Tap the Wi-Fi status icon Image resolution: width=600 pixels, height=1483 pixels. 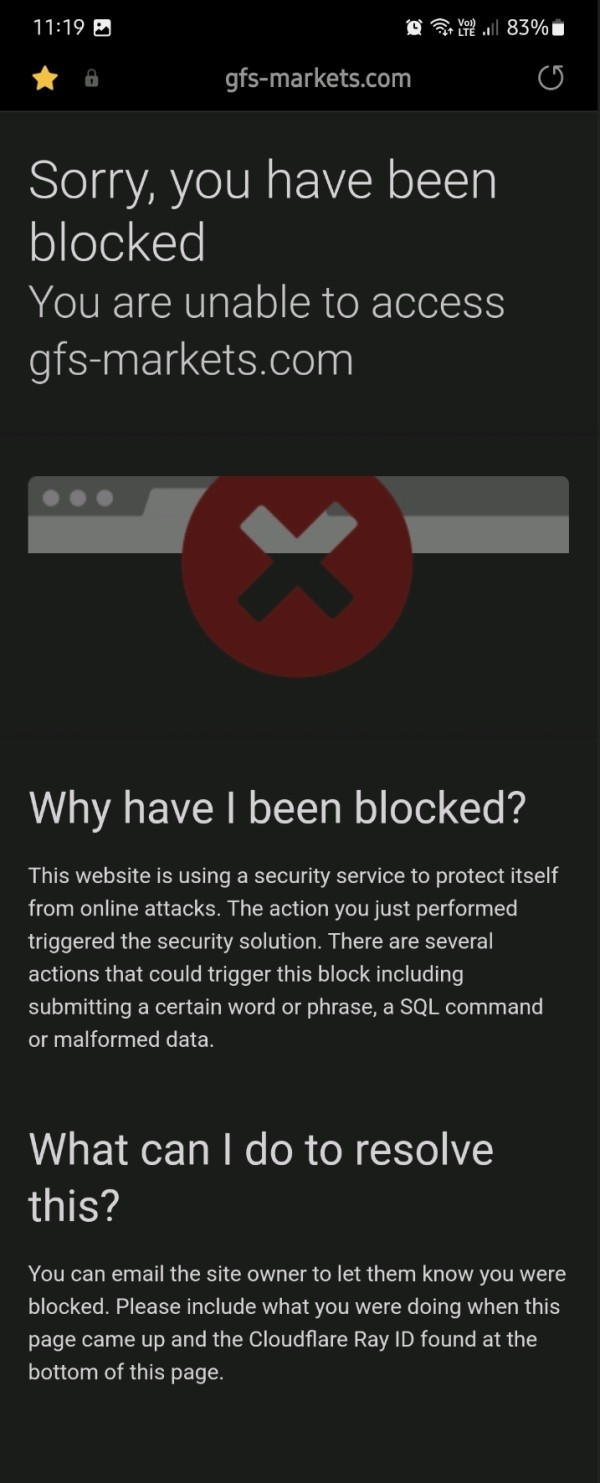click(x=442, y=28)
